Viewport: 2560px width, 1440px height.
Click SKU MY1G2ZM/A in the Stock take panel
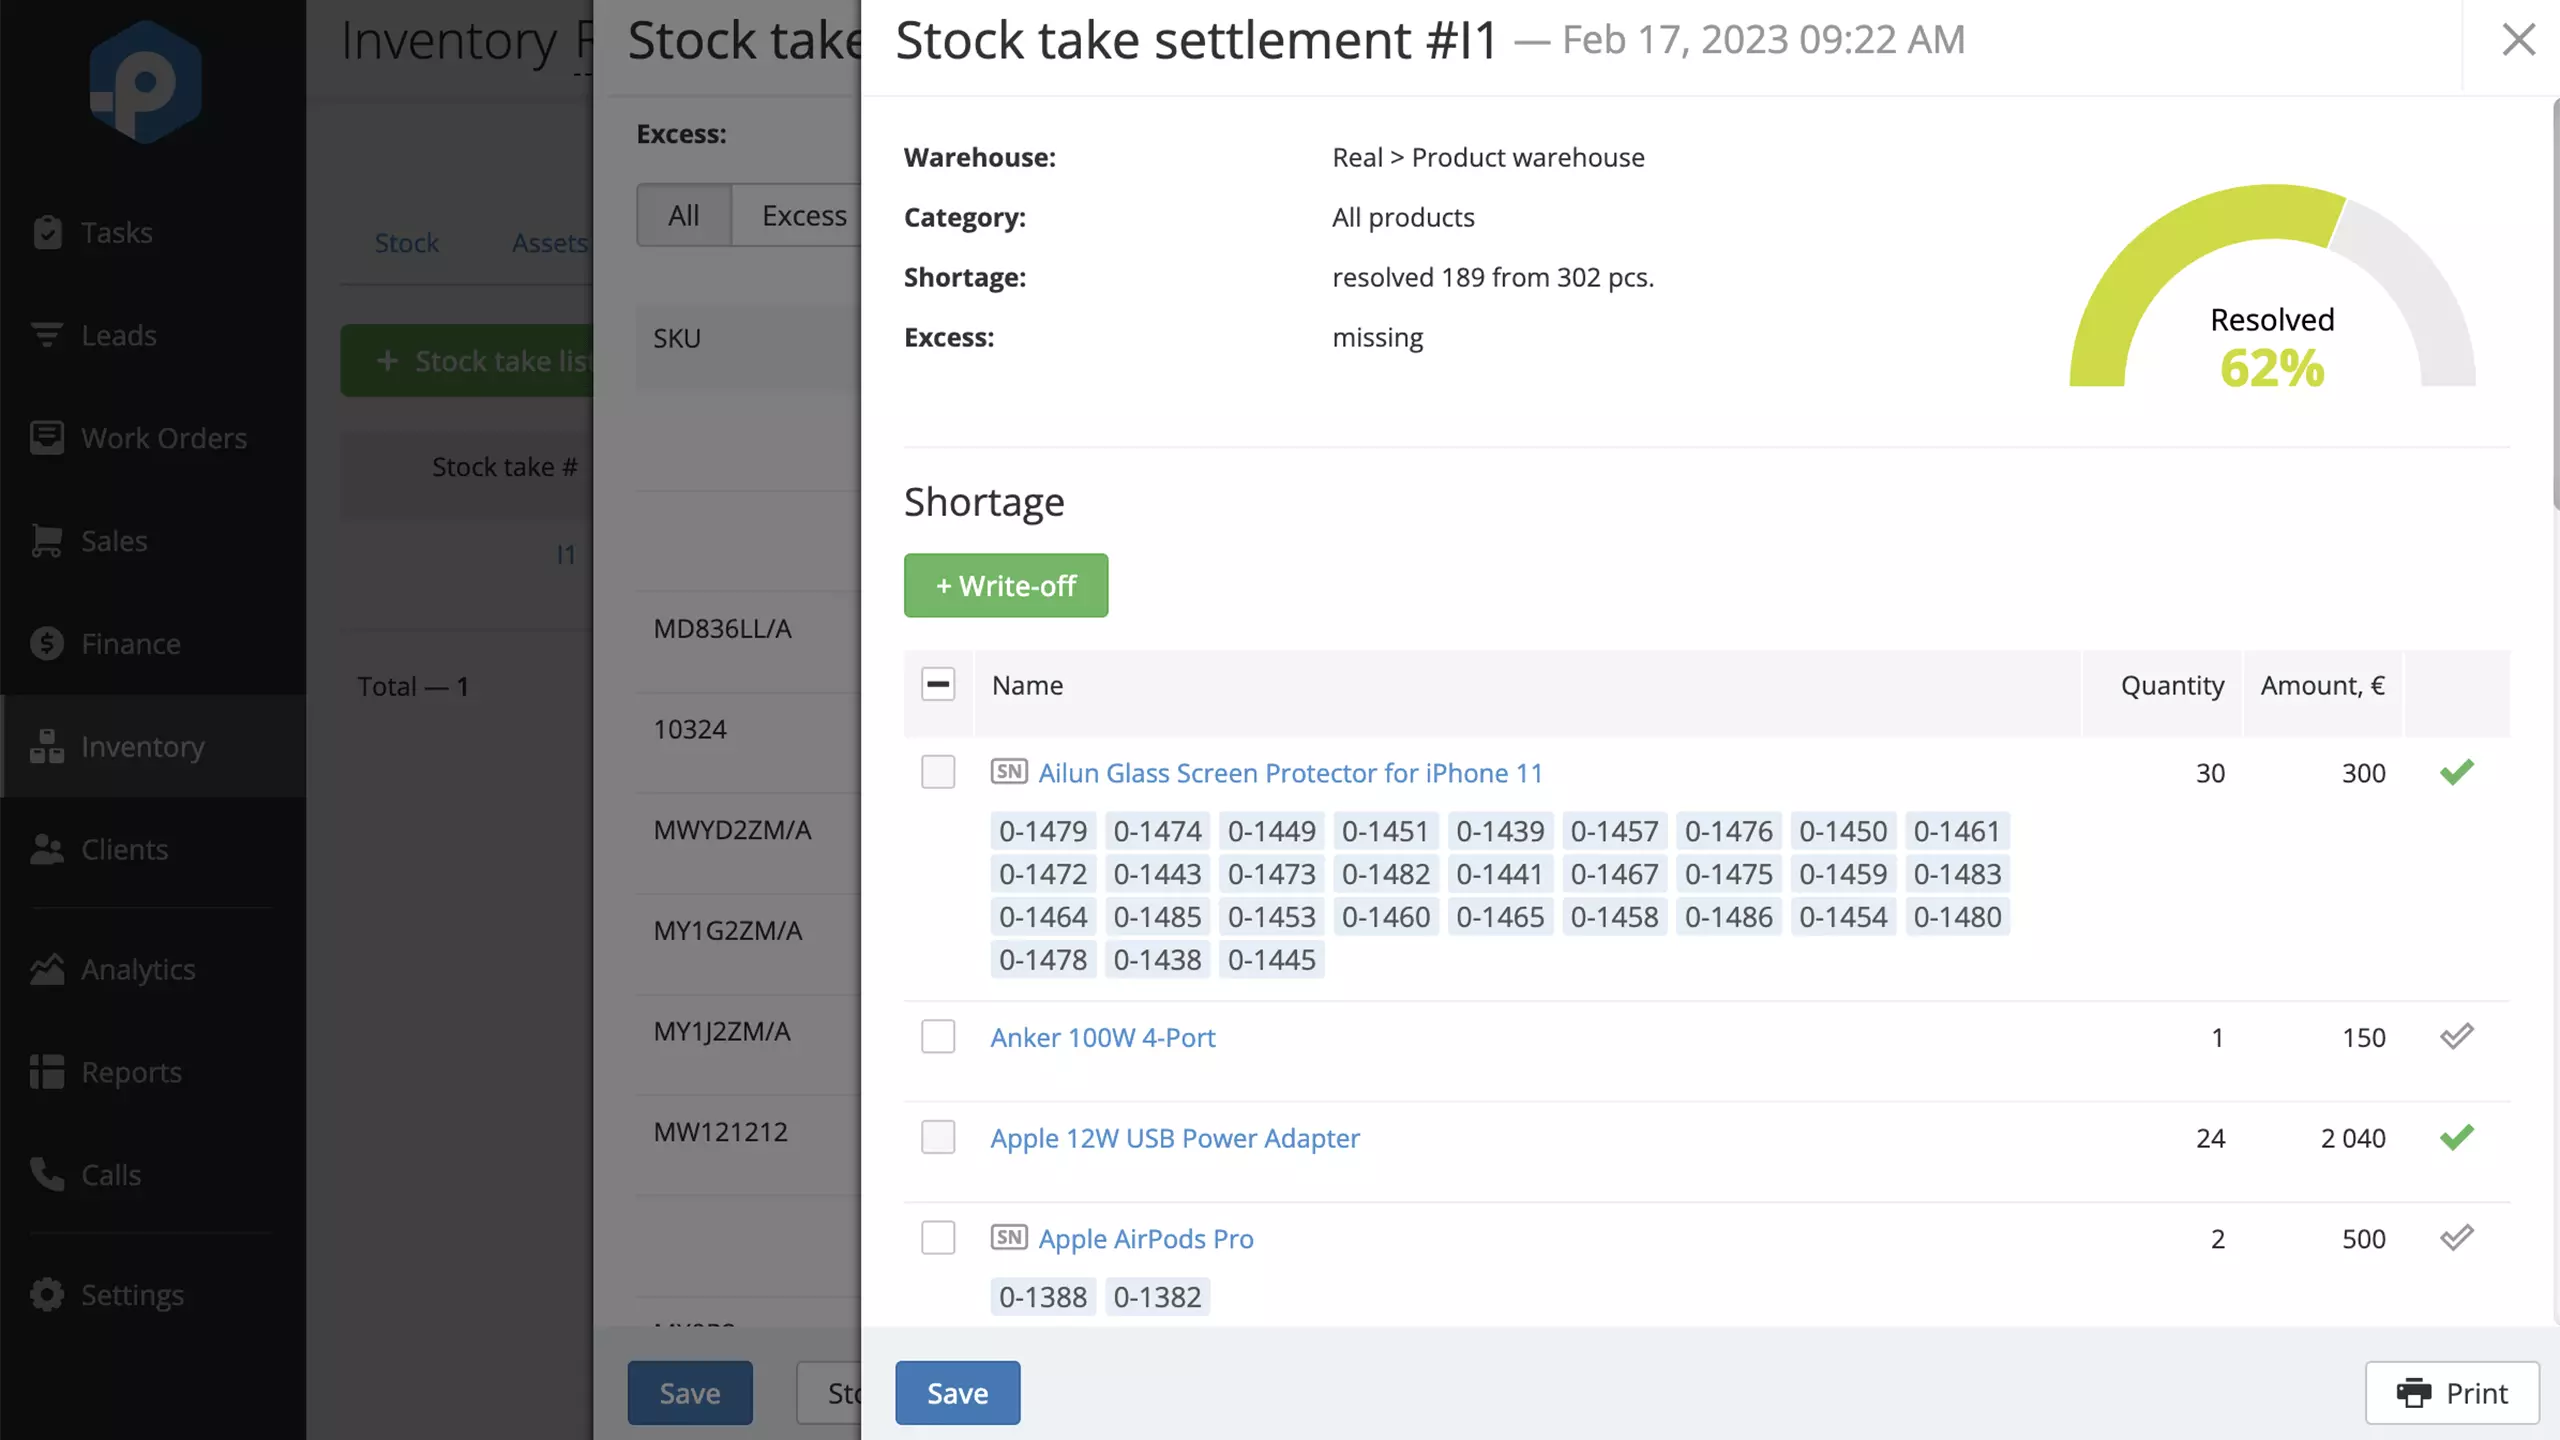728,930
